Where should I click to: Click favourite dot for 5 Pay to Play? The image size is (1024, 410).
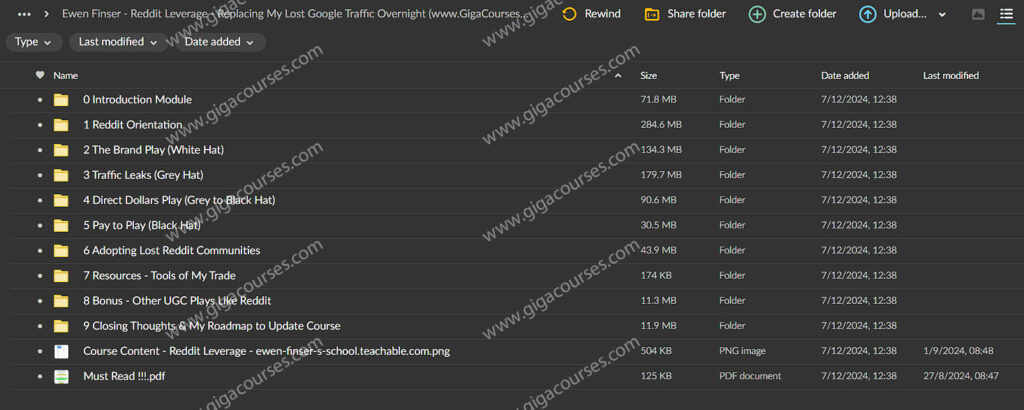click(x=40, y=226)
